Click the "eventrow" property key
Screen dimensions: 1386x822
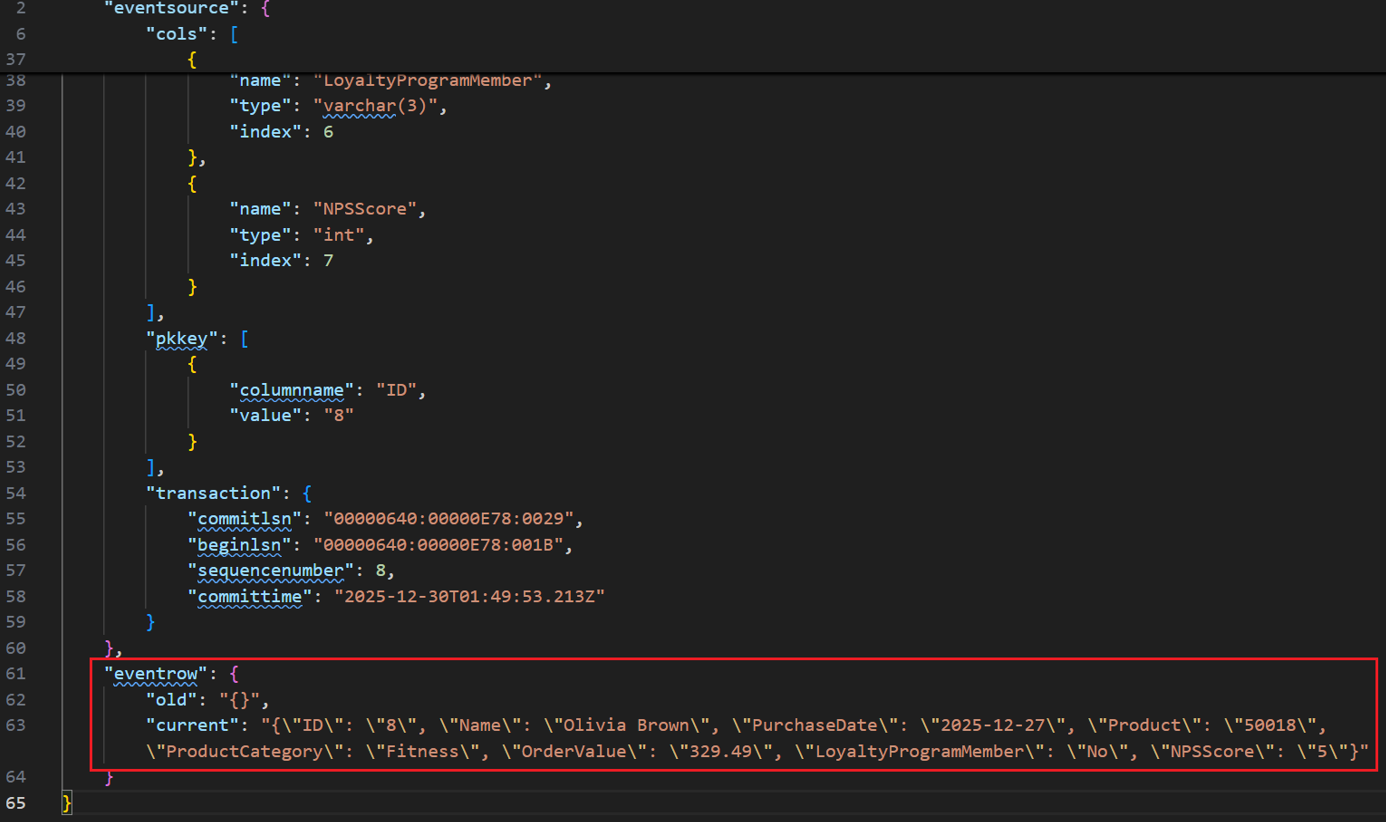(x=156, y=674)
